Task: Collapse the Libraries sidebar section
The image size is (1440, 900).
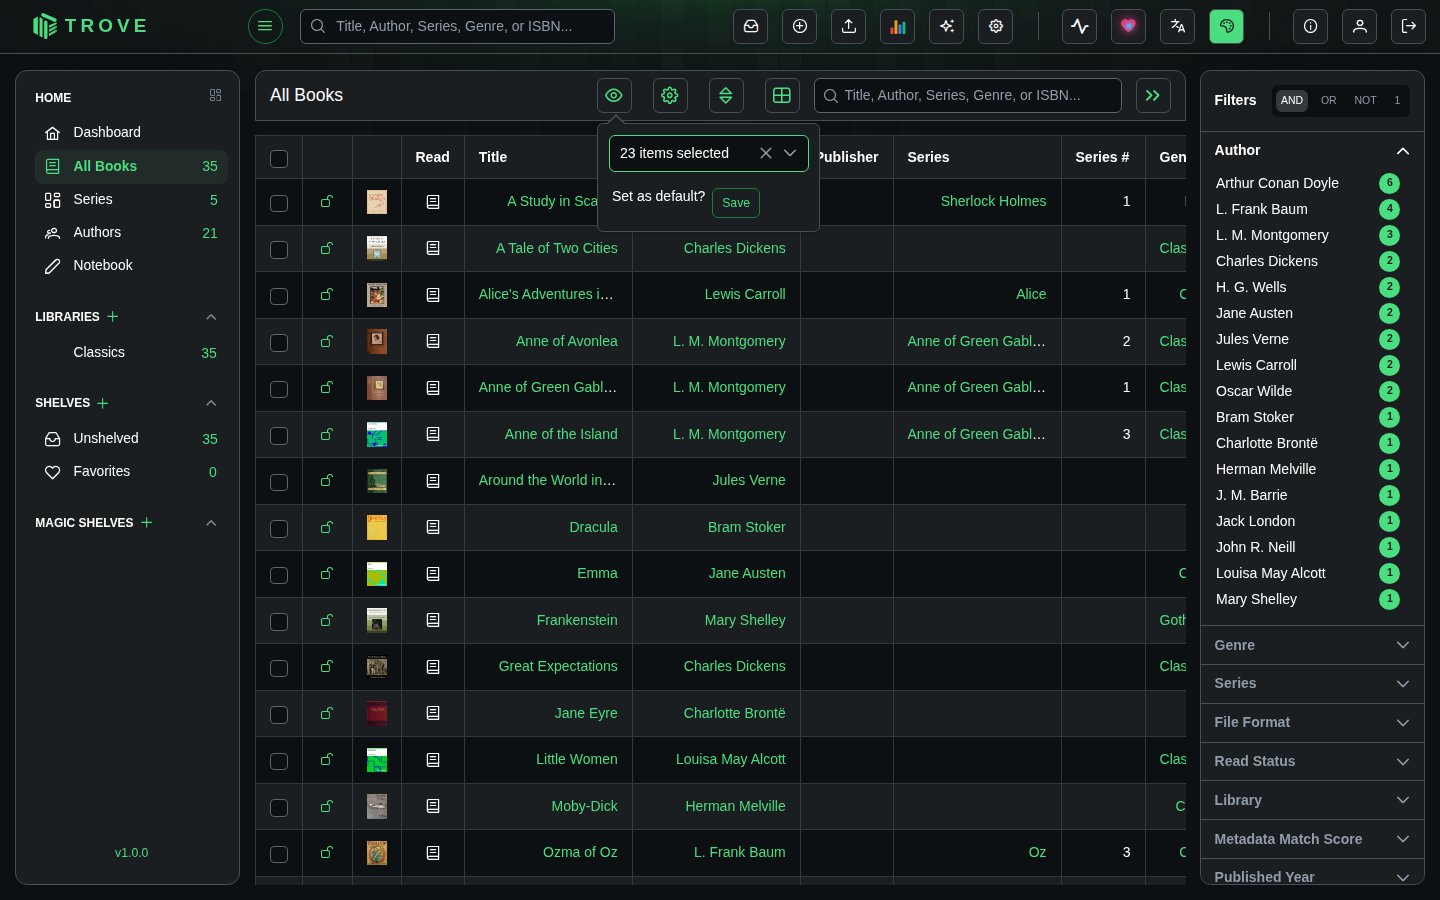Action: (x=211, y=317)
